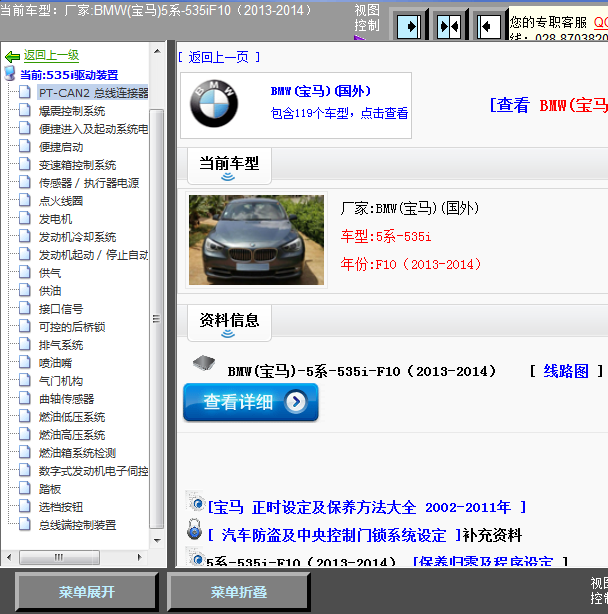Click document icon next to 踏板
The image size is (608, 614).
pyautogui.click(x=25, y=488)
